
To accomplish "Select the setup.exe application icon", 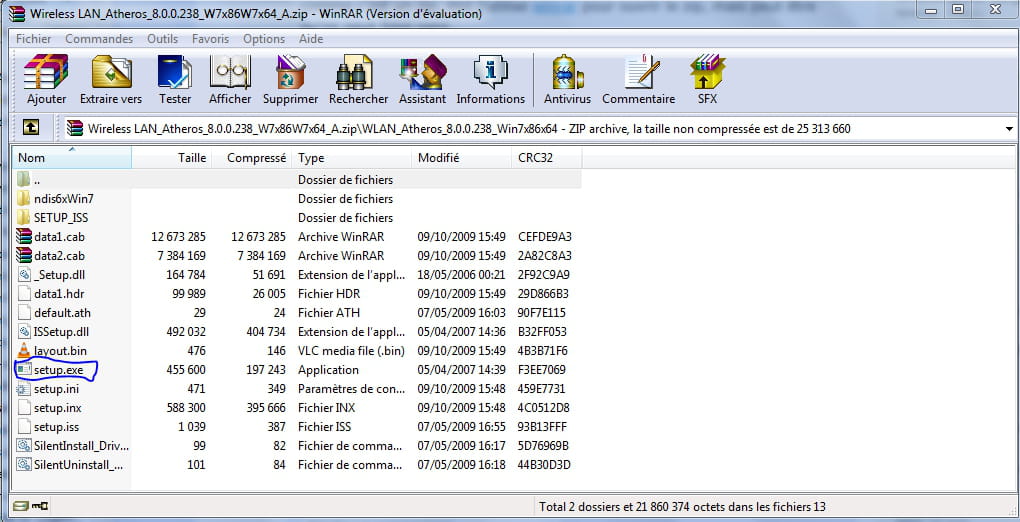I will (x=24, y=370).
